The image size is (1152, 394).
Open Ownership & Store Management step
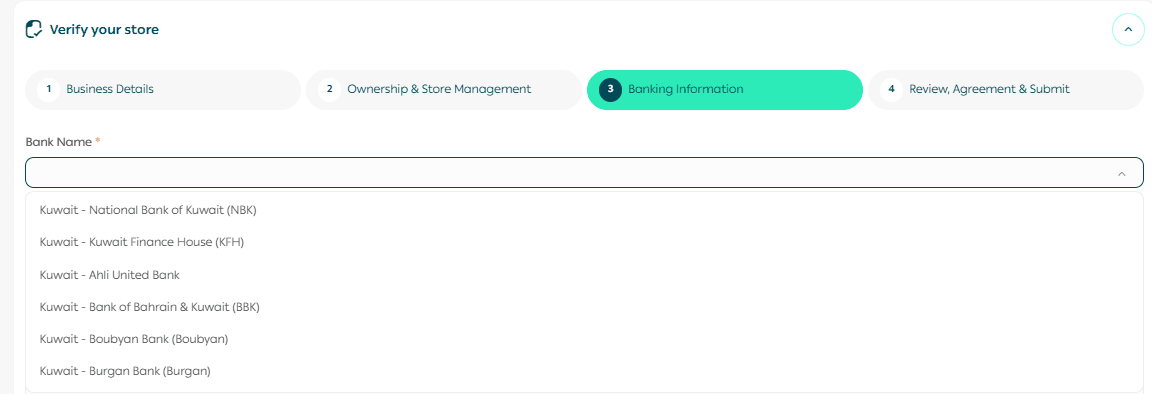pos(444,90)
